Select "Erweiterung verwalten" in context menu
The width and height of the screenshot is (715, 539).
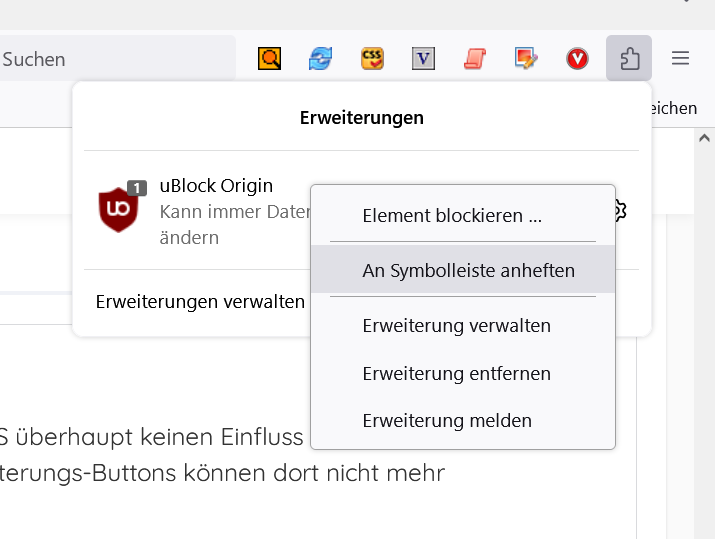(456, 325)
